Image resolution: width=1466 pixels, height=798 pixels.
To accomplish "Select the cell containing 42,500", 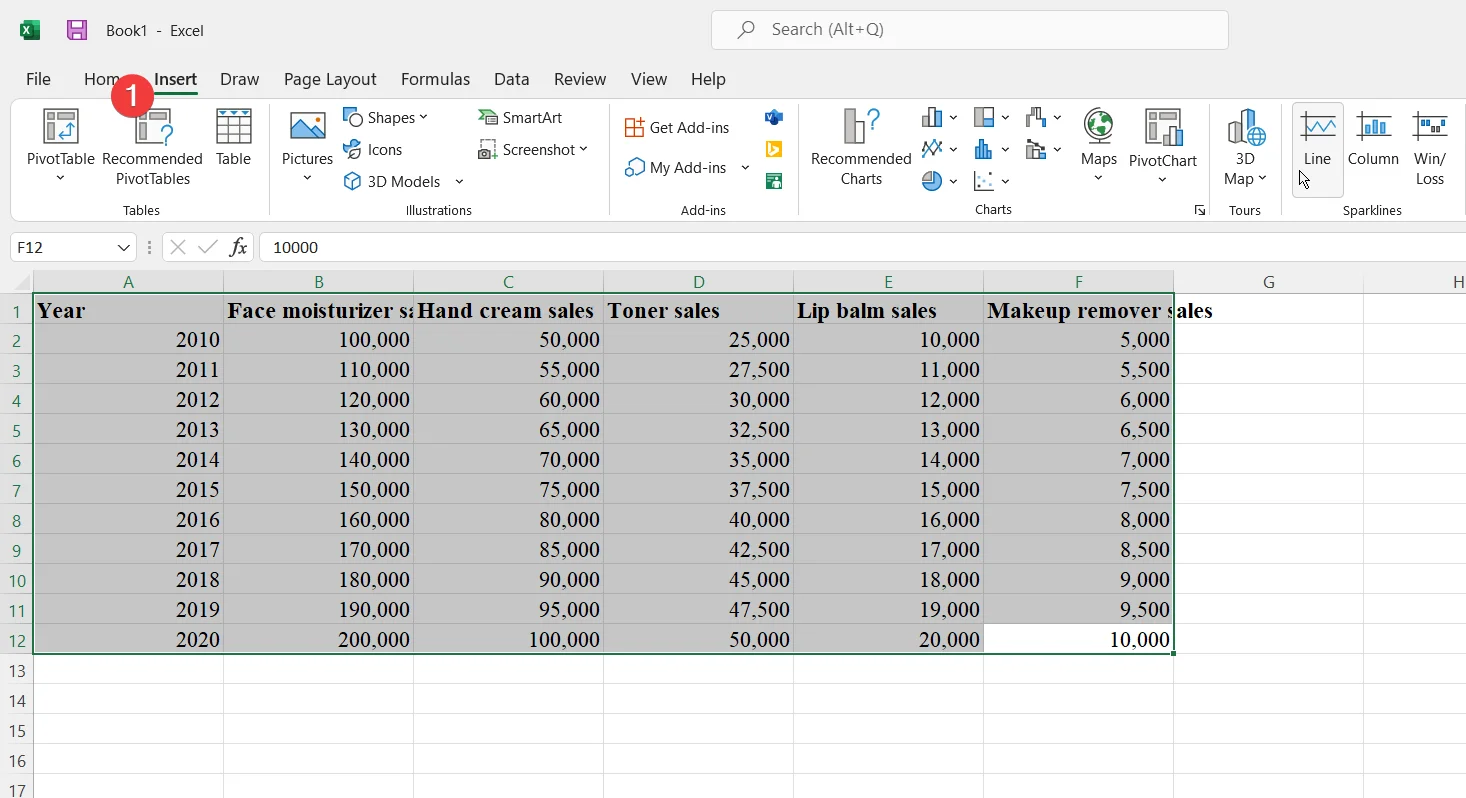I will coord(698,549).
